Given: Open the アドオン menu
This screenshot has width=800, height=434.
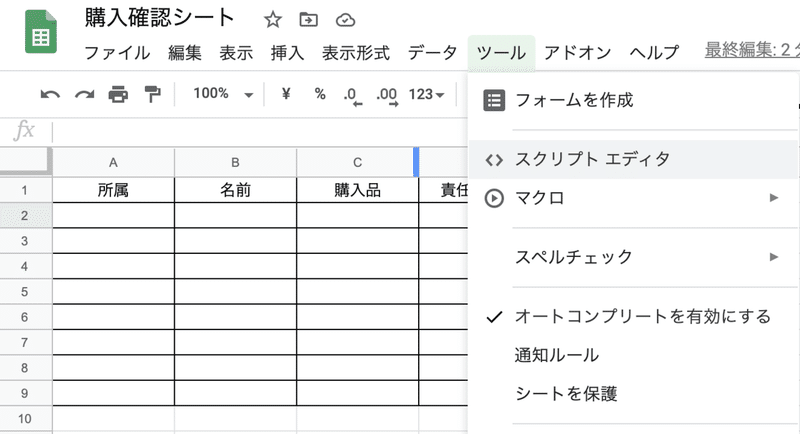Looking at the screenshot, I should click(577, 53).
